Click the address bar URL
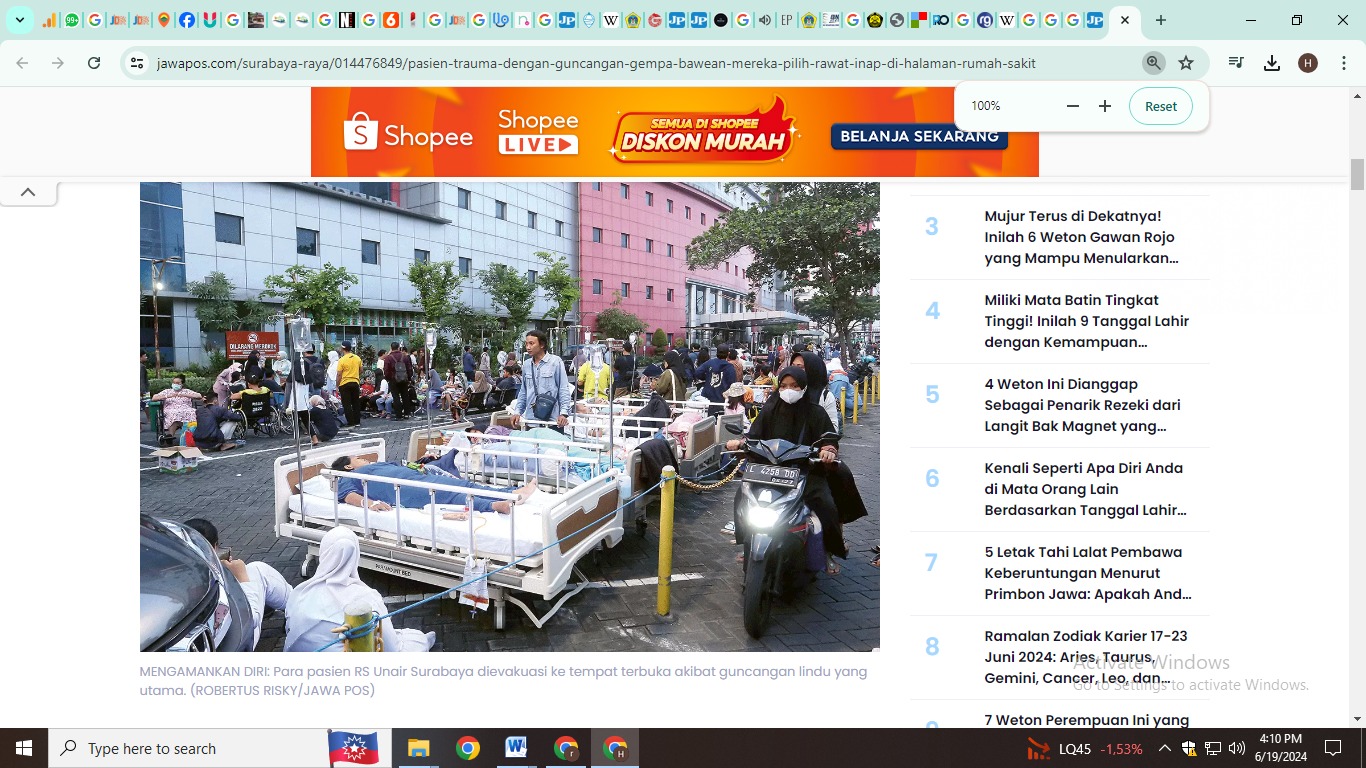Viewport: 1366px width, 768px height. (x=596, y=63)
